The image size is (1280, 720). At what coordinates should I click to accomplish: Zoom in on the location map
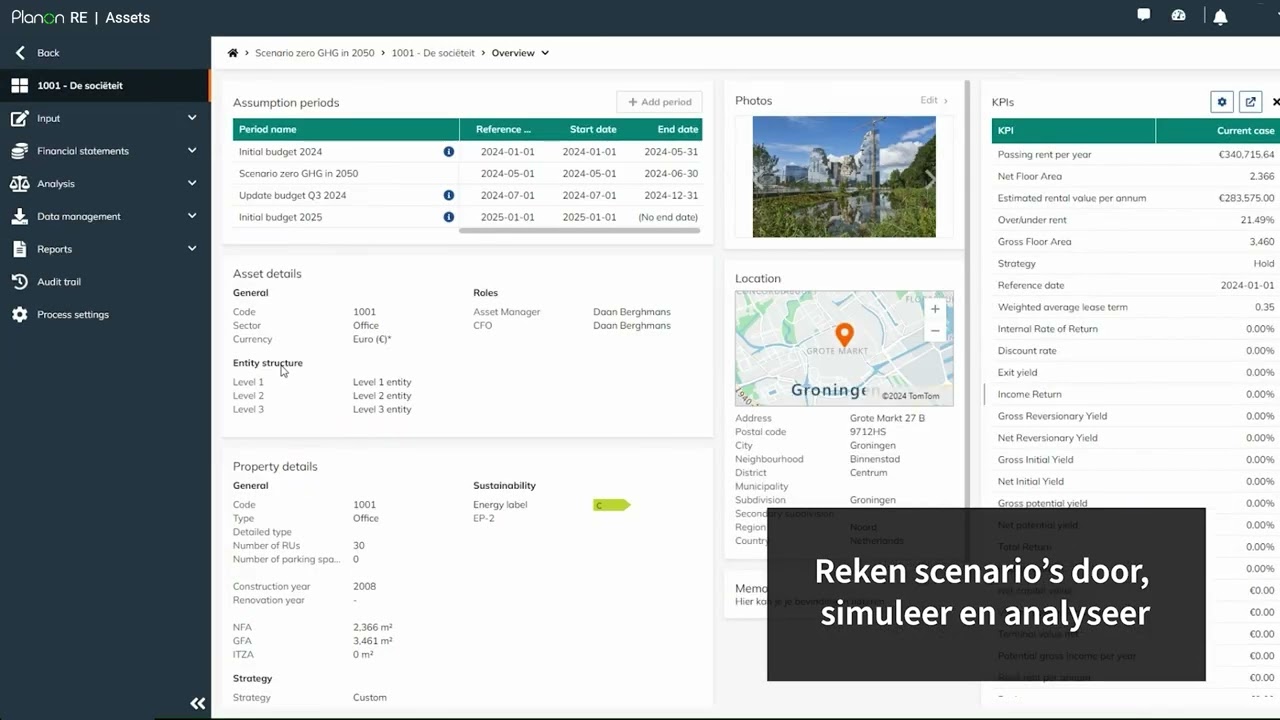[x=935, y=309]
